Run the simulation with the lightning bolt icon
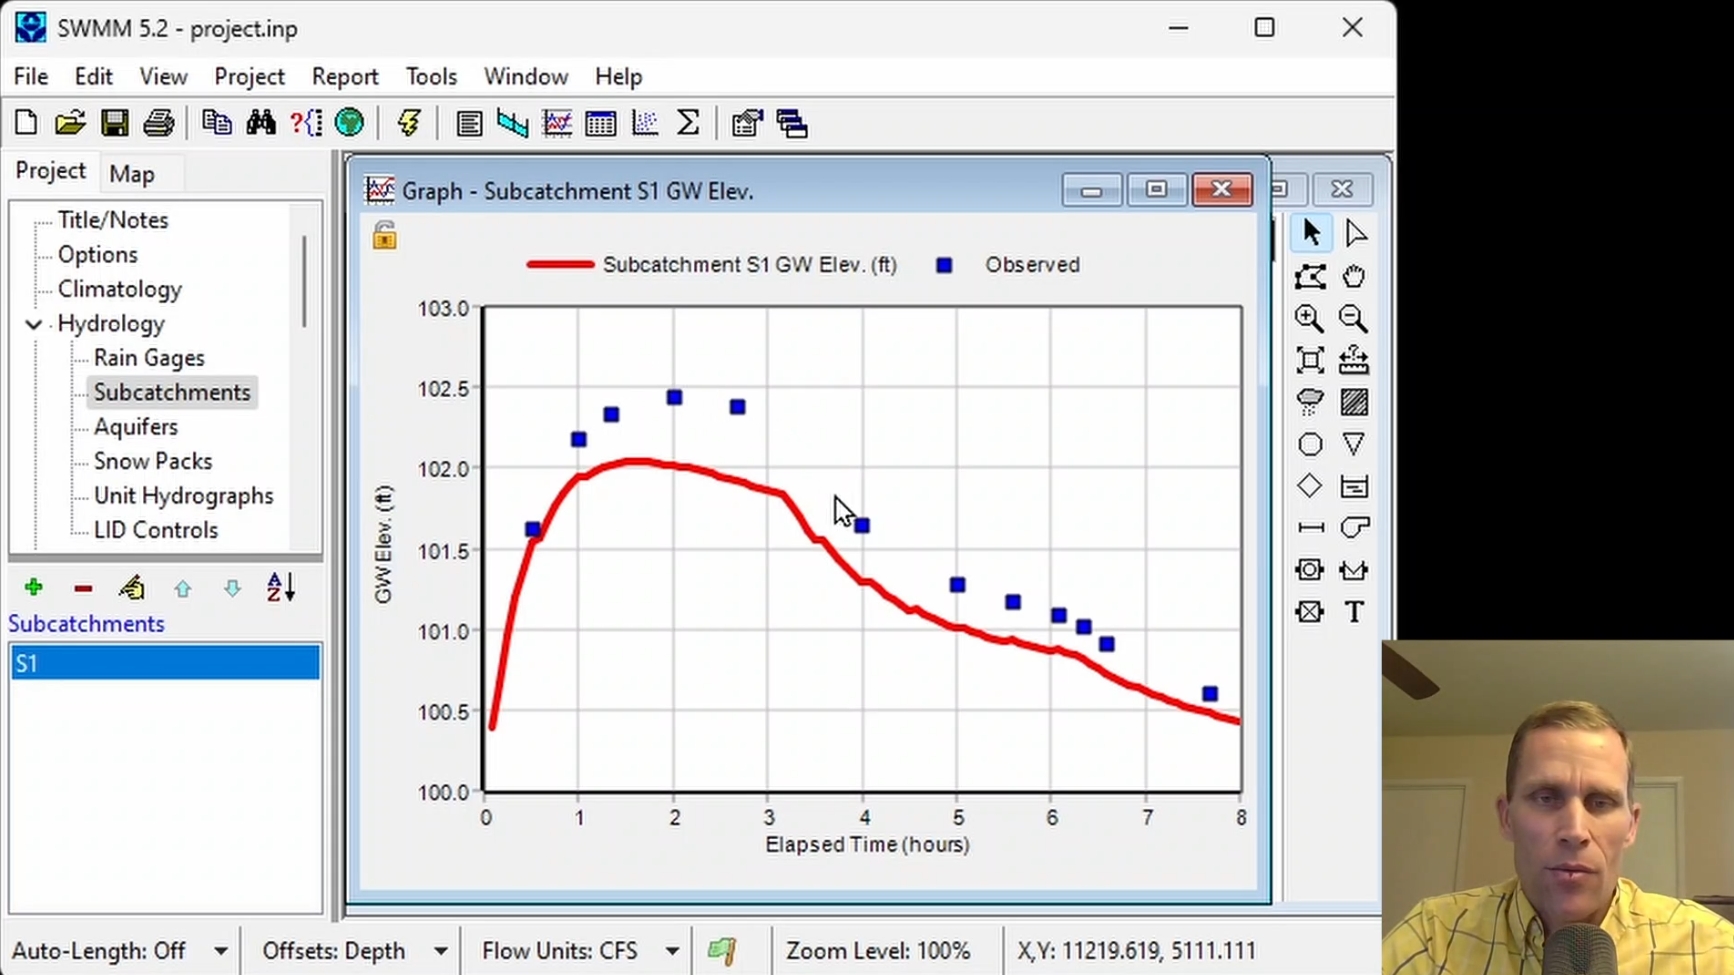1734x975 pixels. pyautogui.click(x=408, y=123)
